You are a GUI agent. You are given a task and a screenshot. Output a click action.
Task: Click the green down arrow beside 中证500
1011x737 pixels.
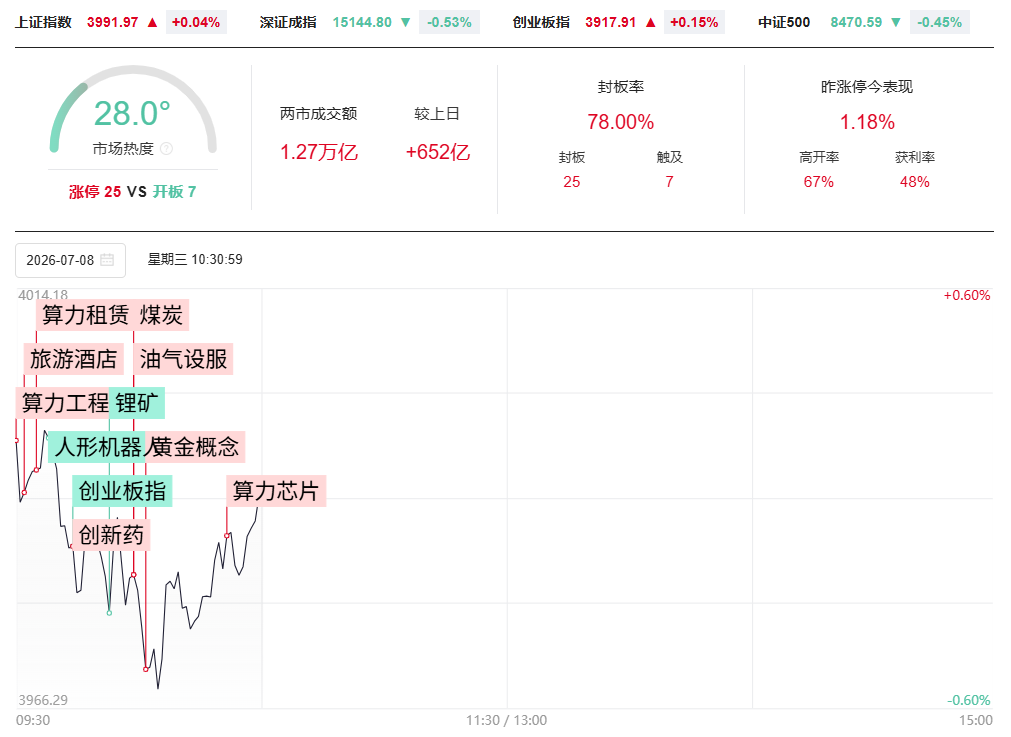click(896, 23)
